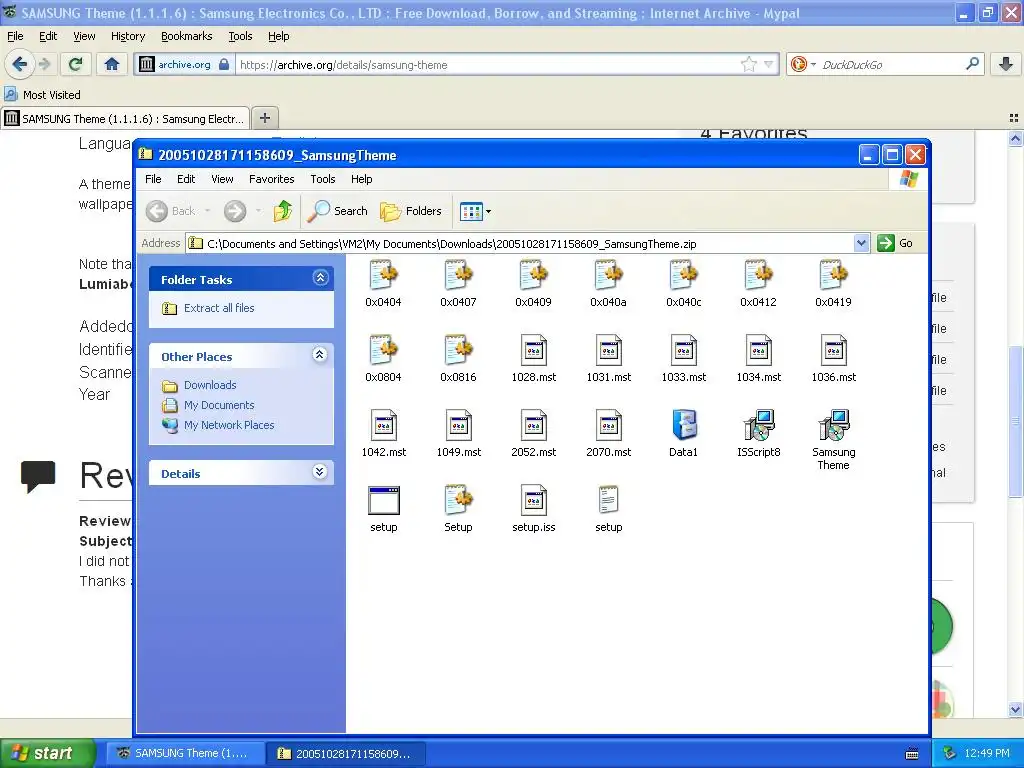
Task: Open browser downloads arrow button
Action: (1006, 64)
